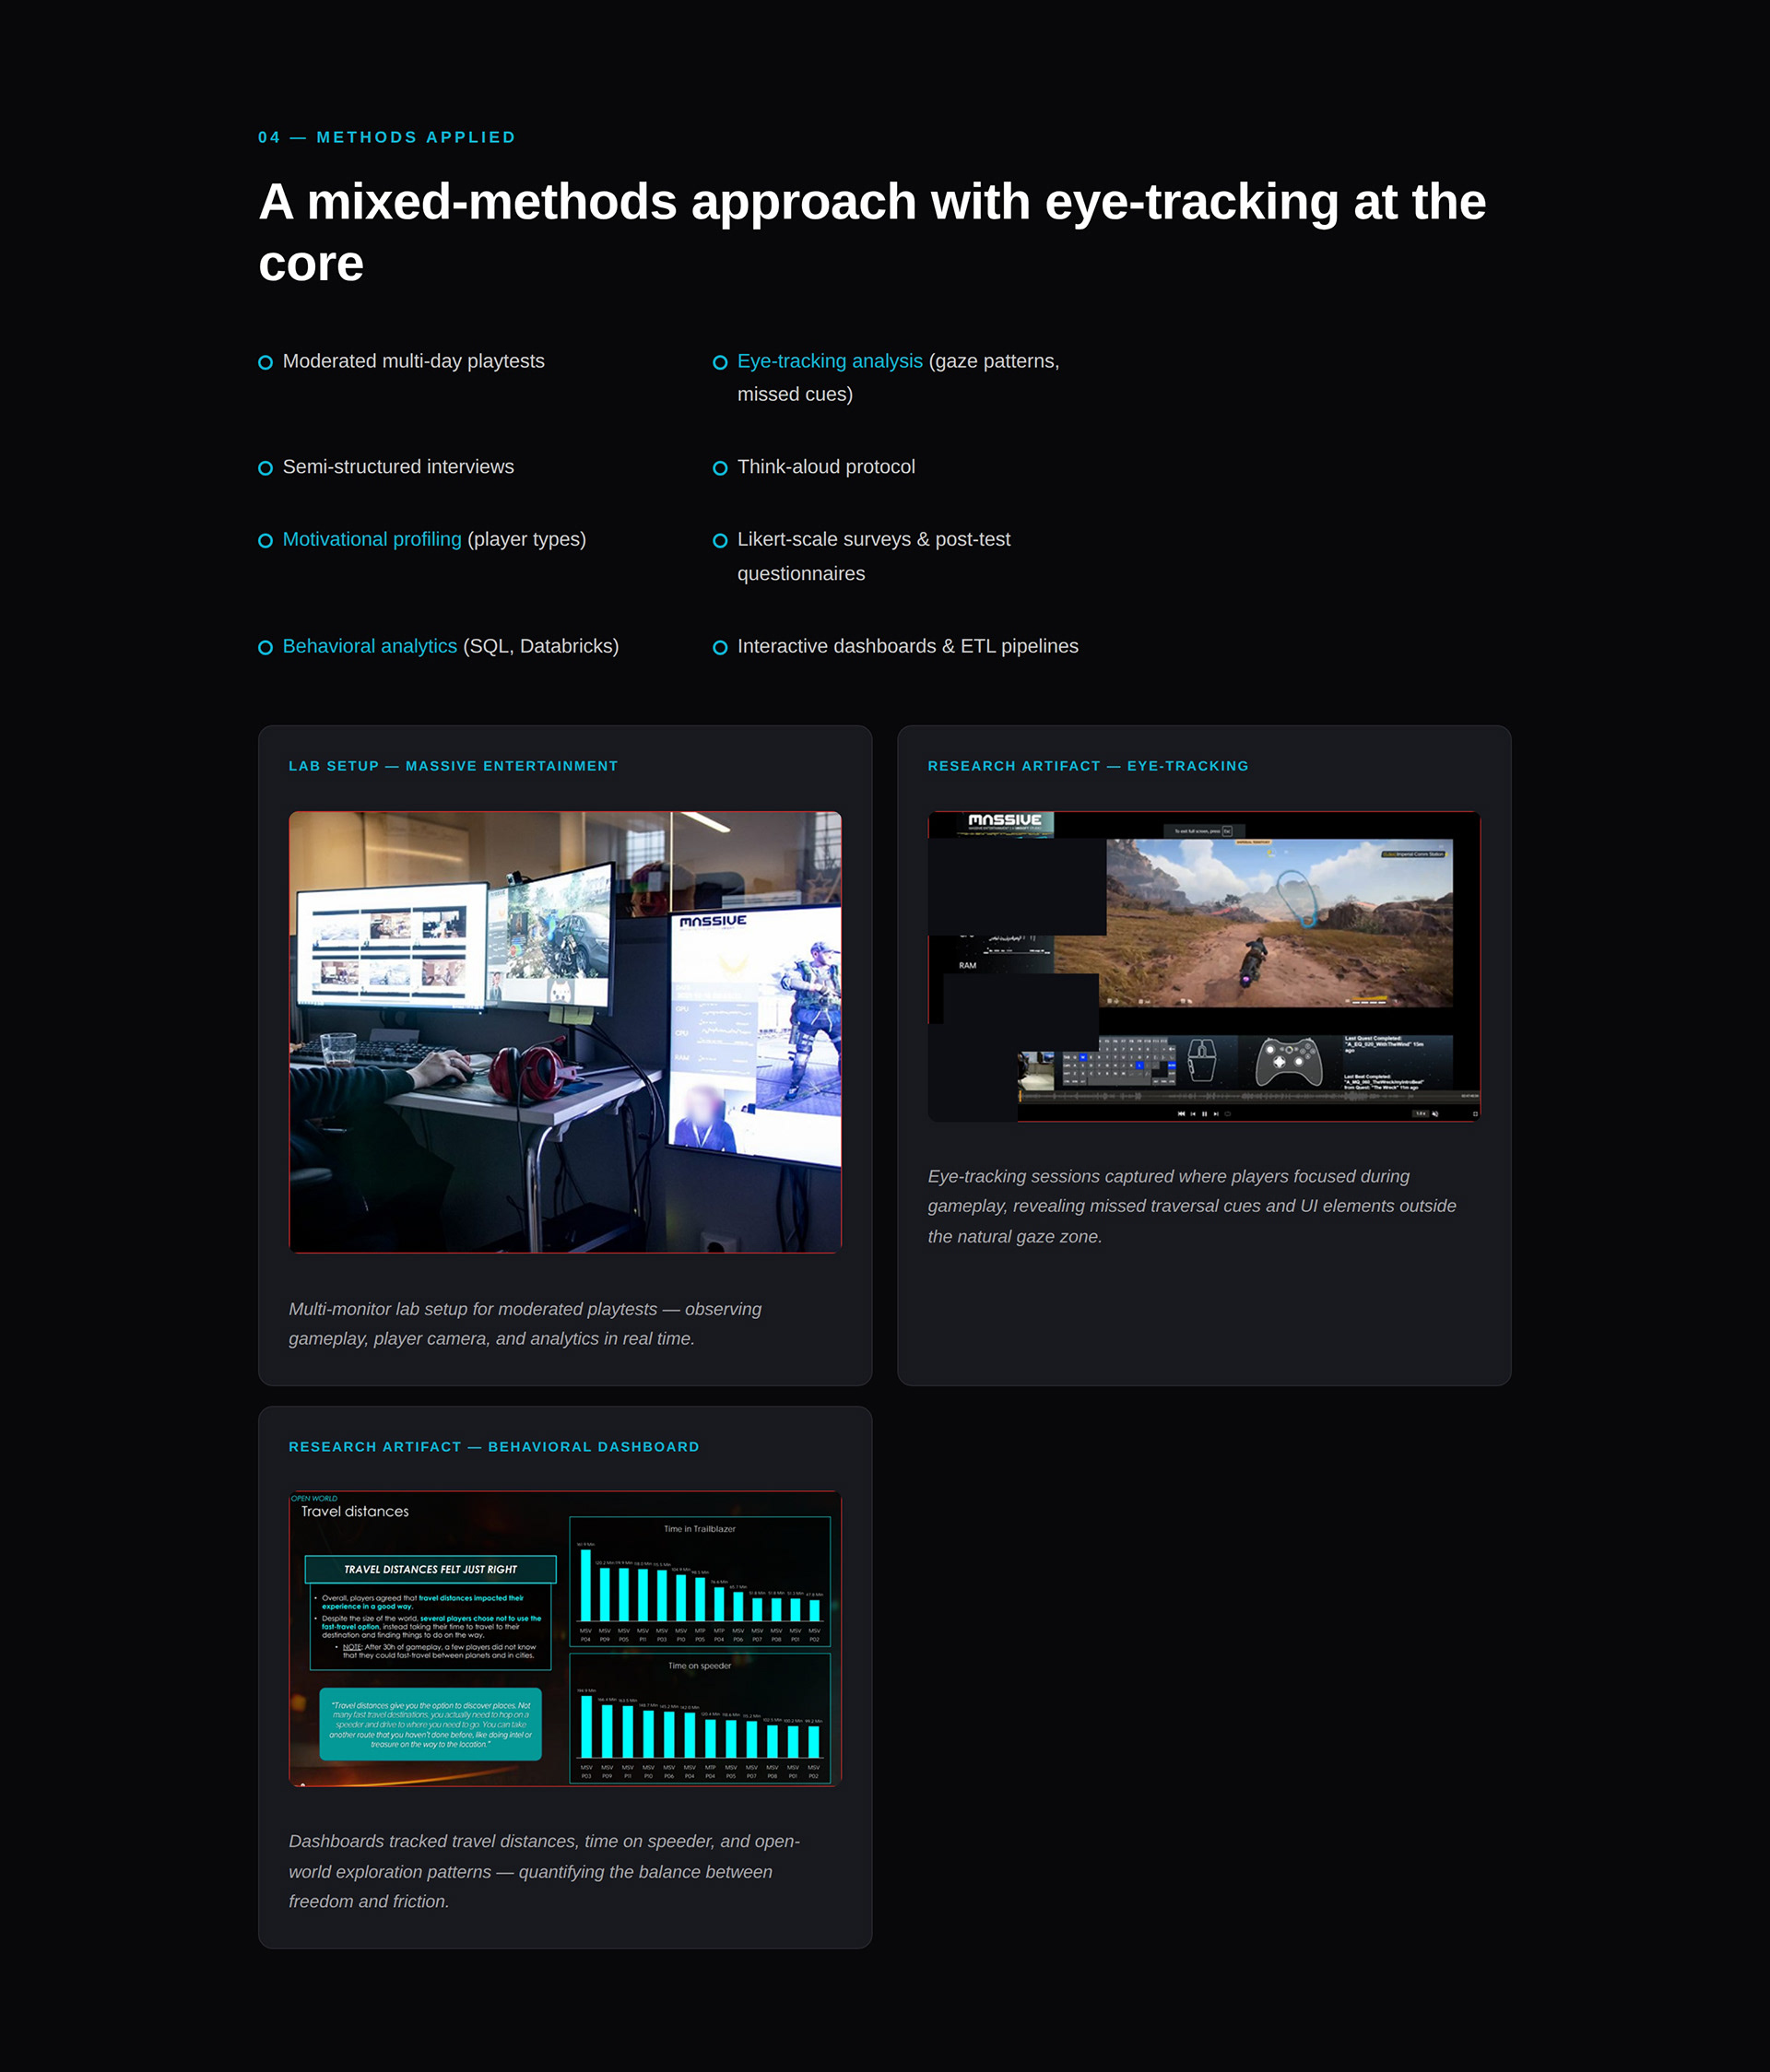
Task: Click the mouse outline icon in screenshot
Action: 1201,1060
